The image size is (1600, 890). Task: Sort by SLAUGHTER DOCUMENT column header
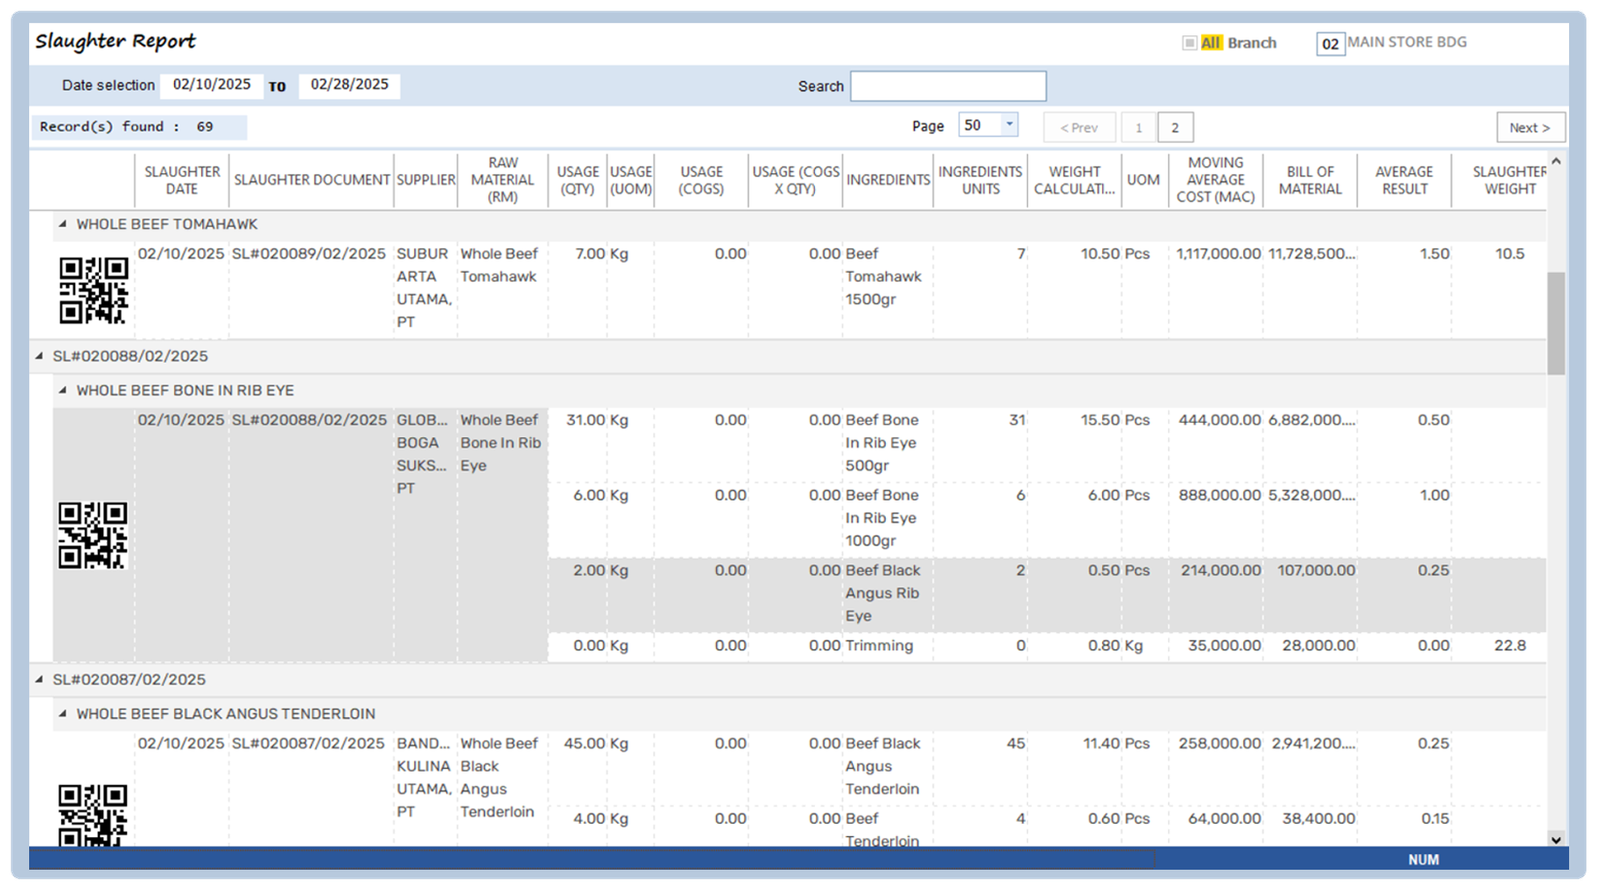(x=312, y=180)
